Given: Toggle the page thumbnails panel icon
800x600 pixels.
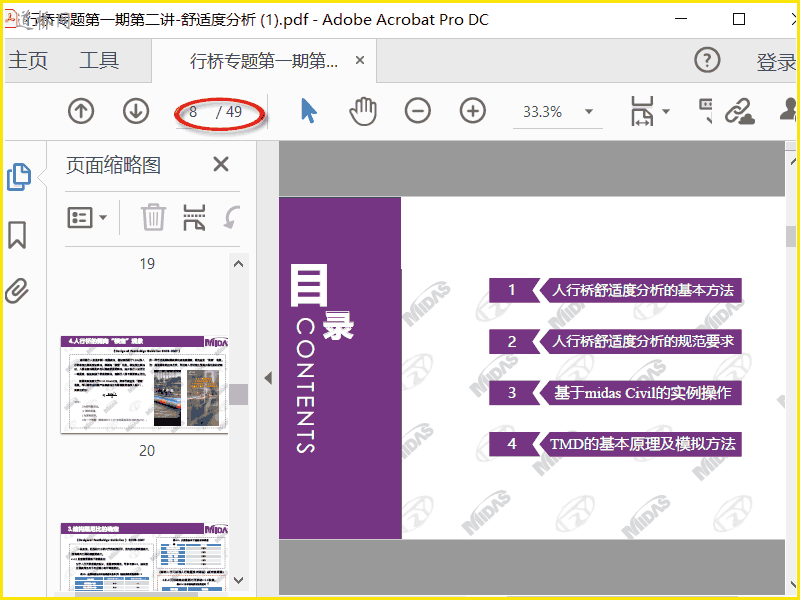Looking at the screenshot, I should [x=19, y=177].
